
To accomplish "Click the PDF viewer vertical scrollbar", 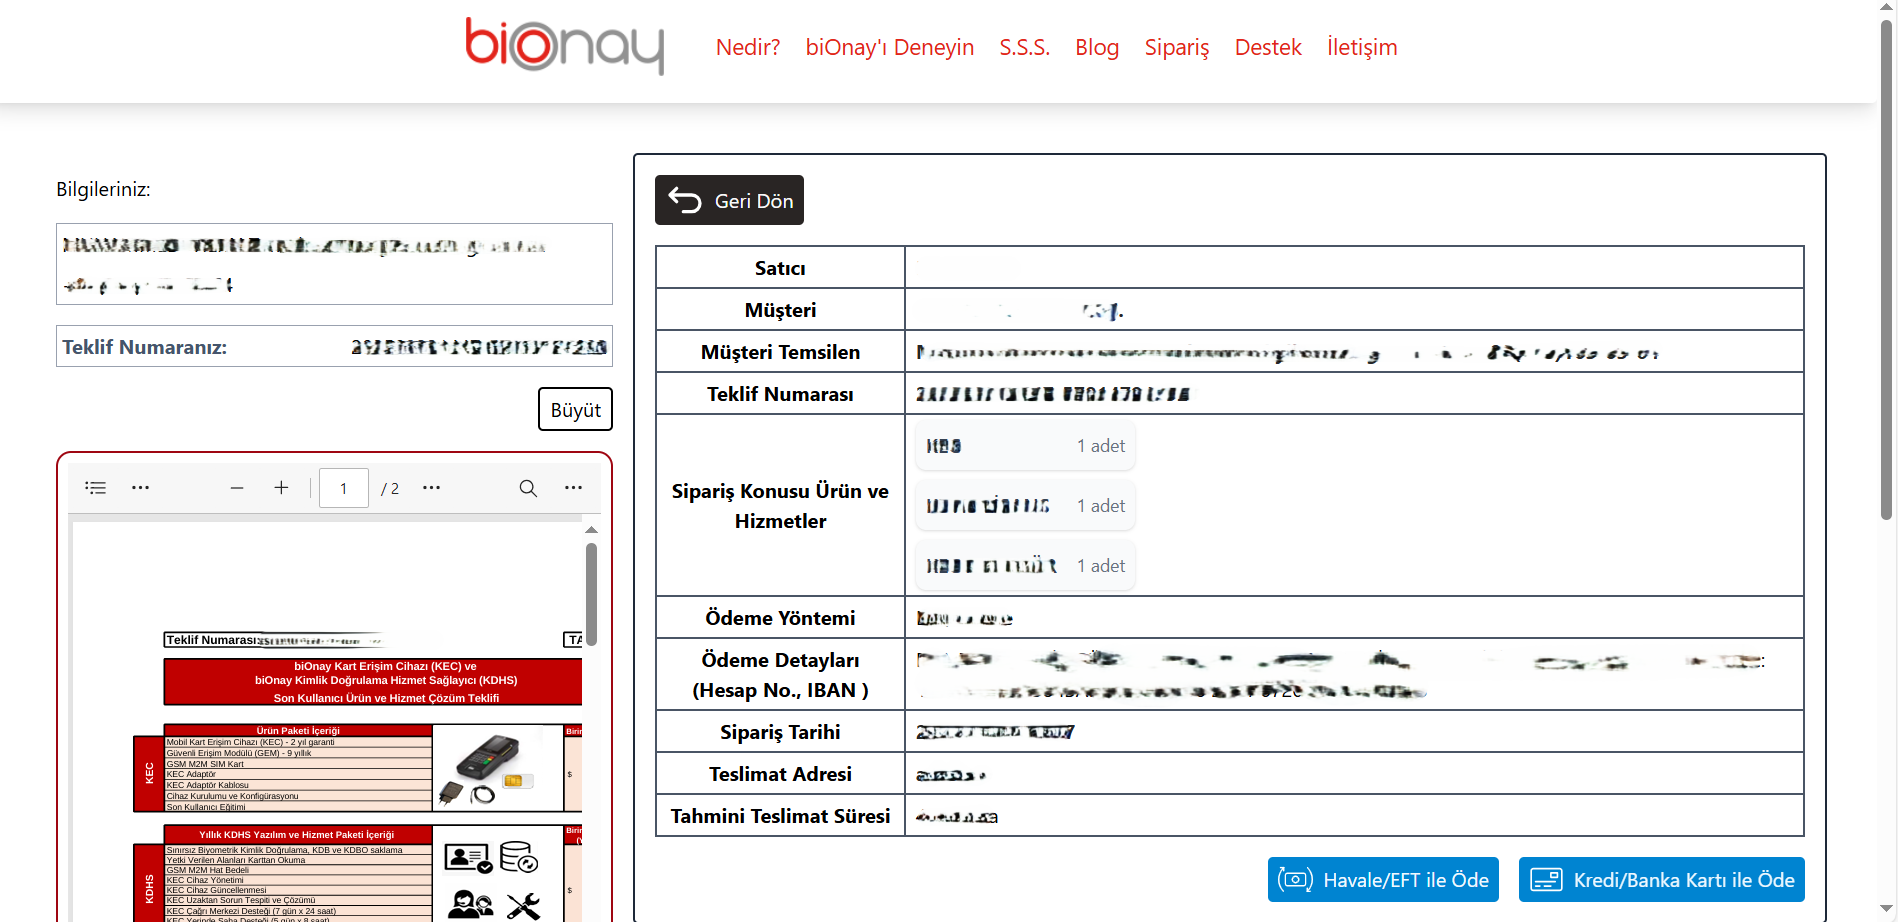I will (x=591, y=594).
